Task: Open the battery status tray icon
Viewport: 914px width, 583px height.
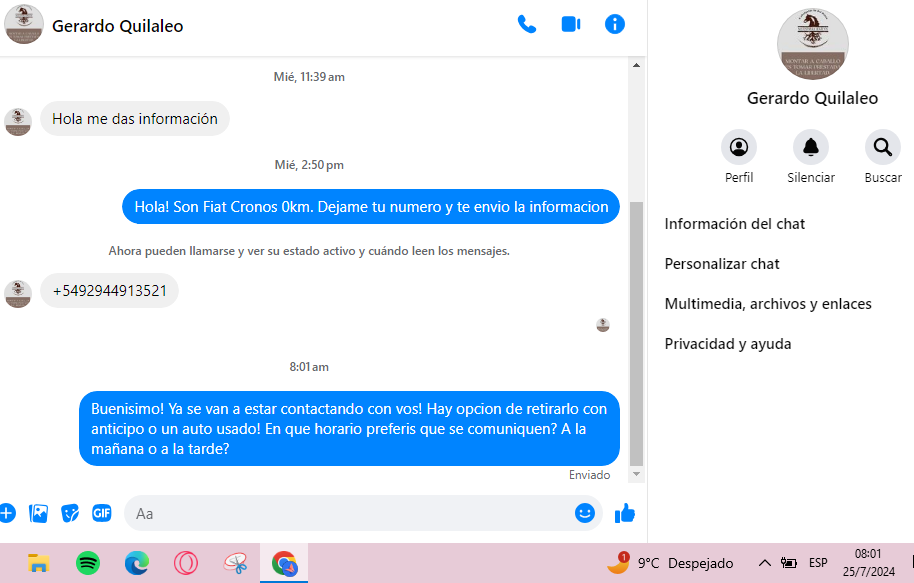Action: coord(789,563)
